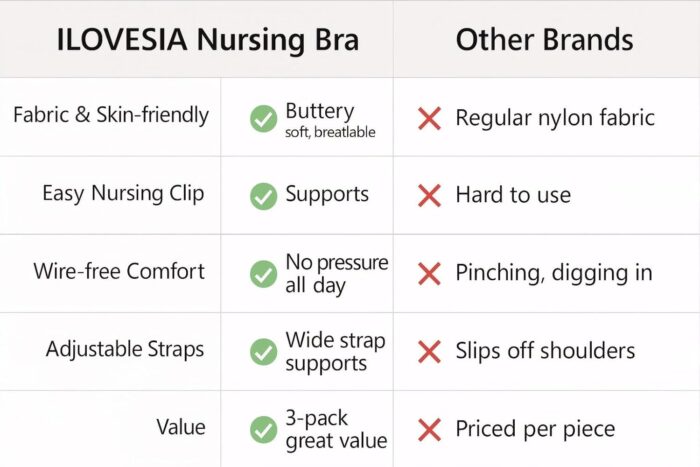This screenshot has width=700, height=467.
Task: Click the Fabric & Skin-friendly row label
Action: coord(111,115)
